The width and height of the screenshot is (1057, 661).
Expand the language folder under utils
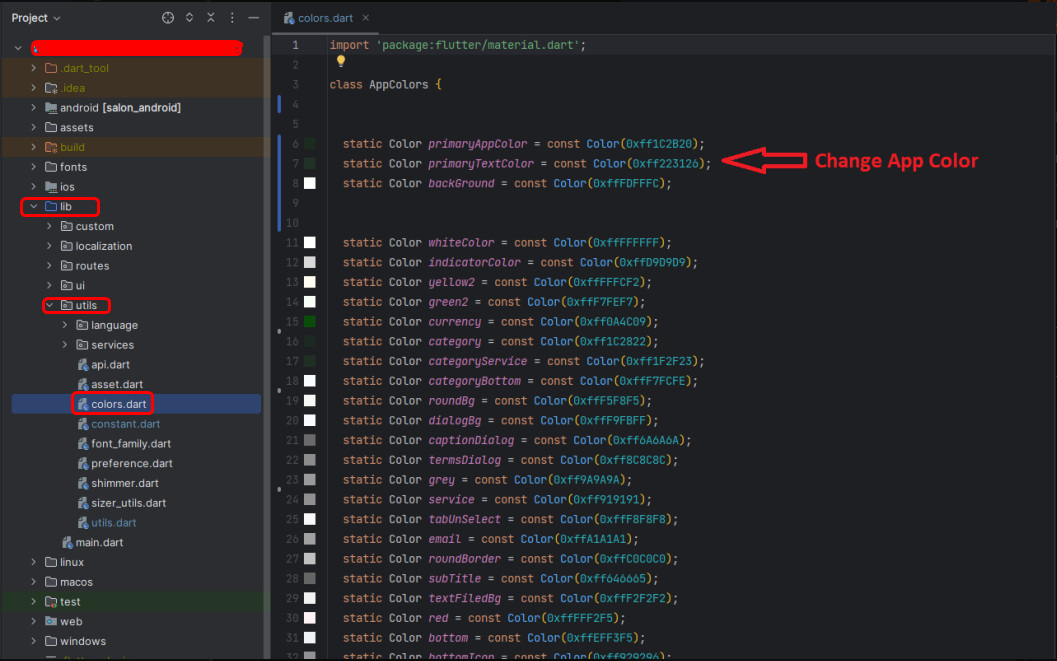[66, 325]
